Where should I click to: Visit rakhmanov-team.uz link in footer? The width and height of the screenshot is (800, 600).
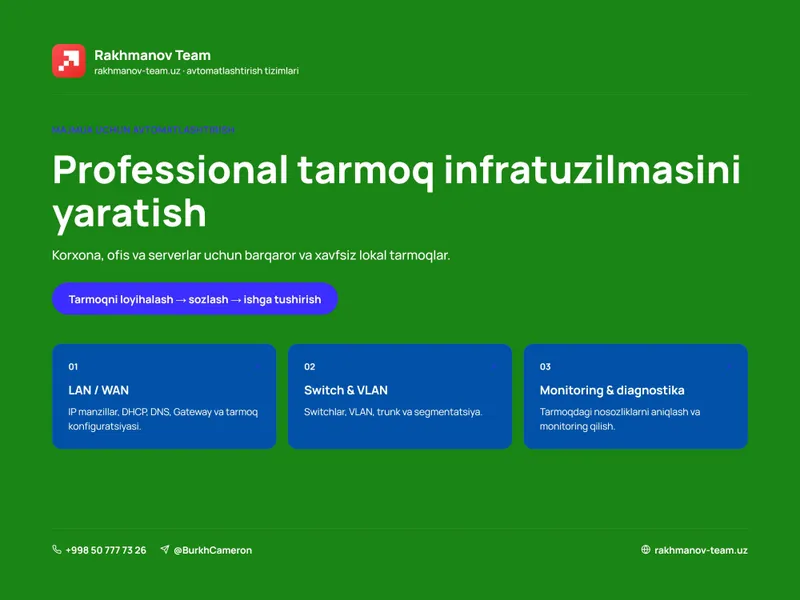[x=701, y=550]
